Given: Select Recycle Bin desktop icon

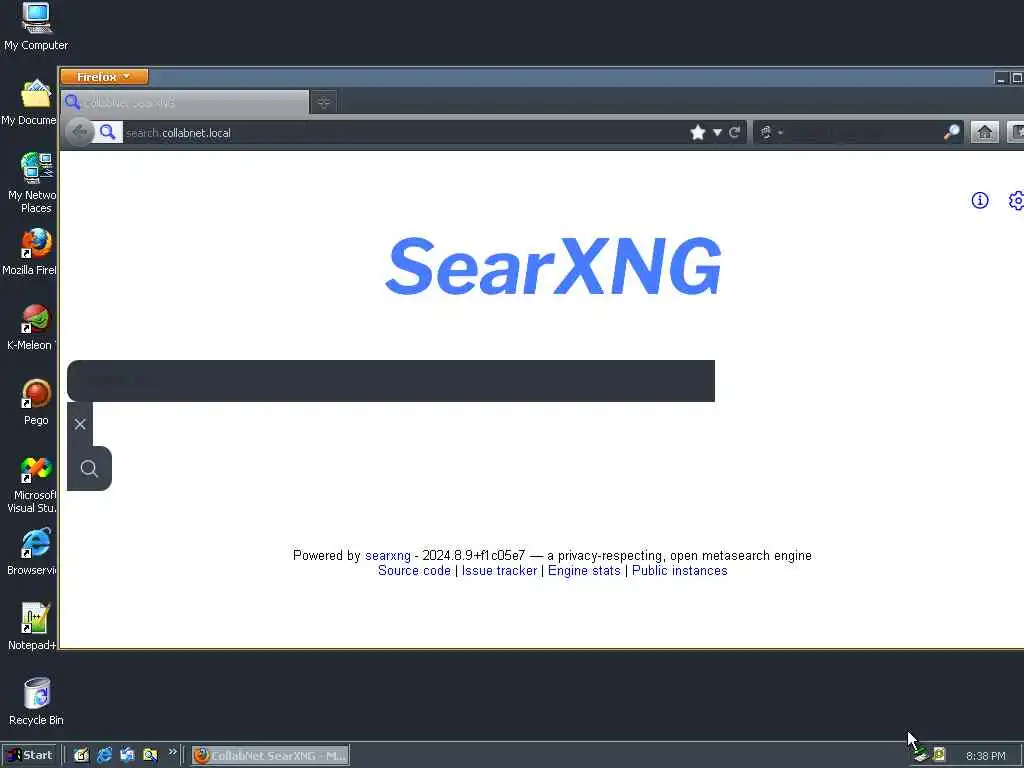Looking at the screenshot, I should (36, 702).
